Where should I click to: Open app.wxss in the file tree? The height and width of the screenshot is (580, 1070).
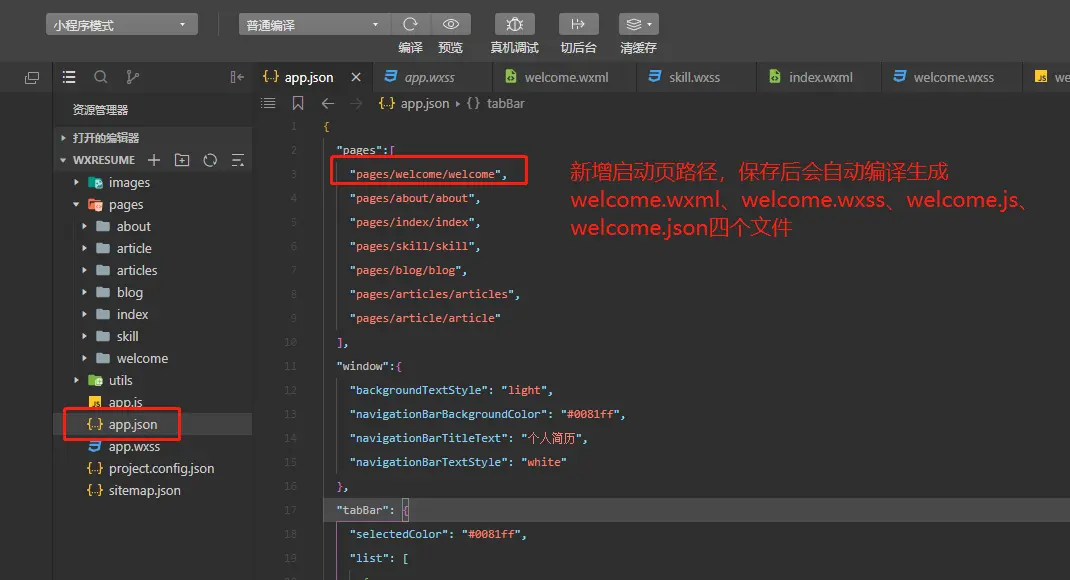[153, 446]
